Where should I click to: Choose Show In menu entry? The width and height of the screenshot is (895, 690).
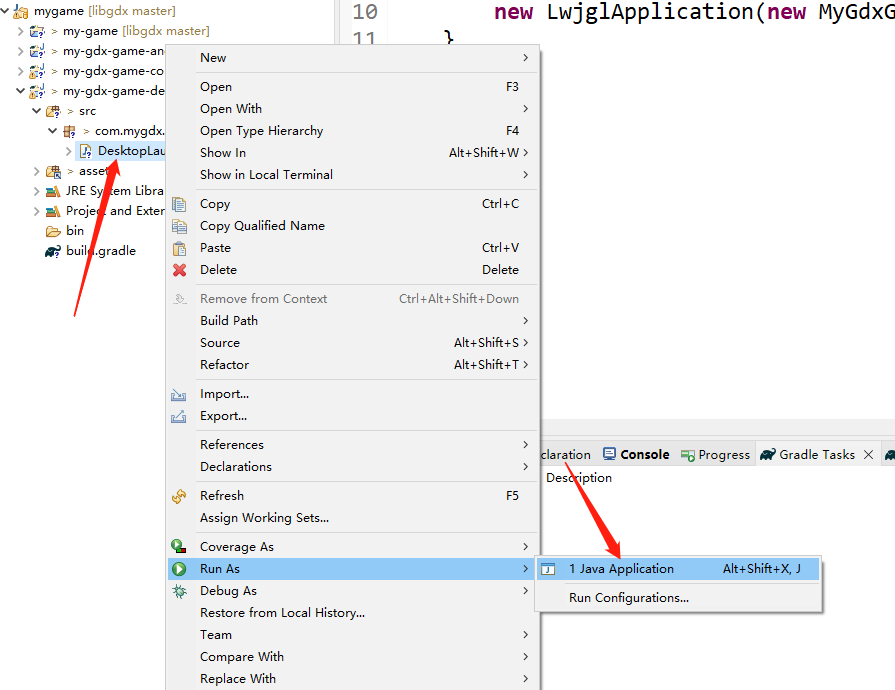[352, 153]
